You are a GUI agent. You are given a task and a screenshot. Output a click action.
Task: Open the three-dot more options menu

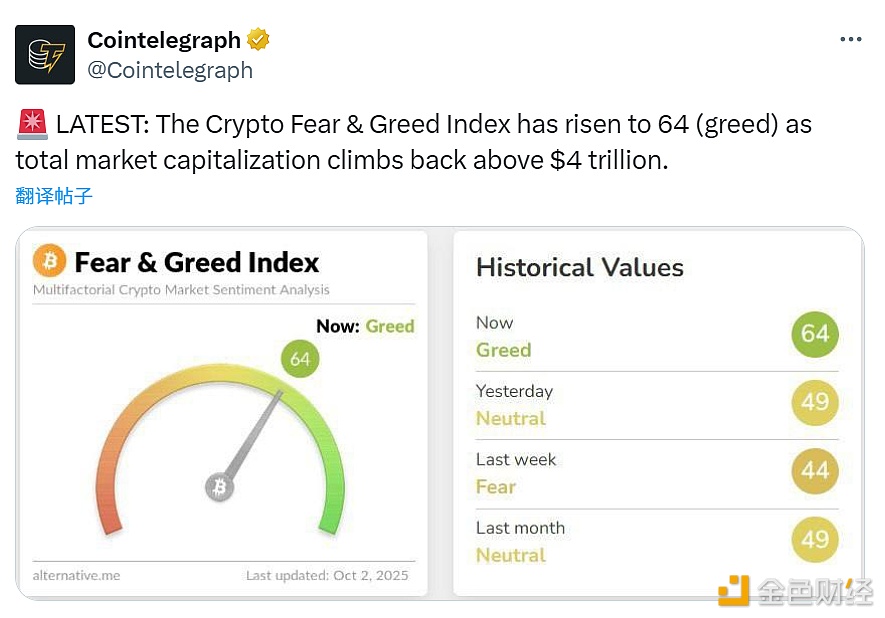click(850, 39)
